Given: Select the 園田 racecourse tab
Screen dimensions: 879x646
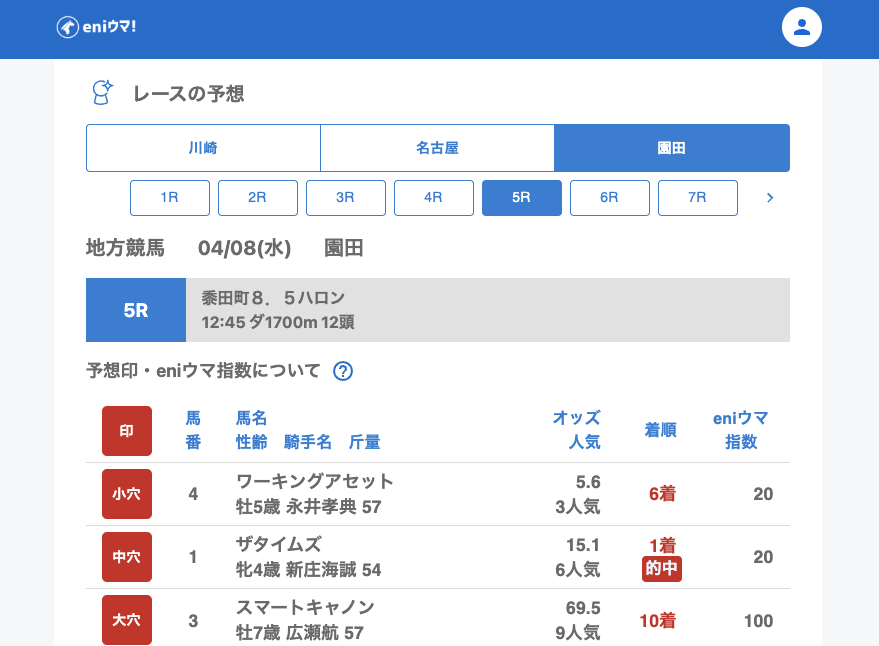Looking at the screenshot, I should [671, 148].
